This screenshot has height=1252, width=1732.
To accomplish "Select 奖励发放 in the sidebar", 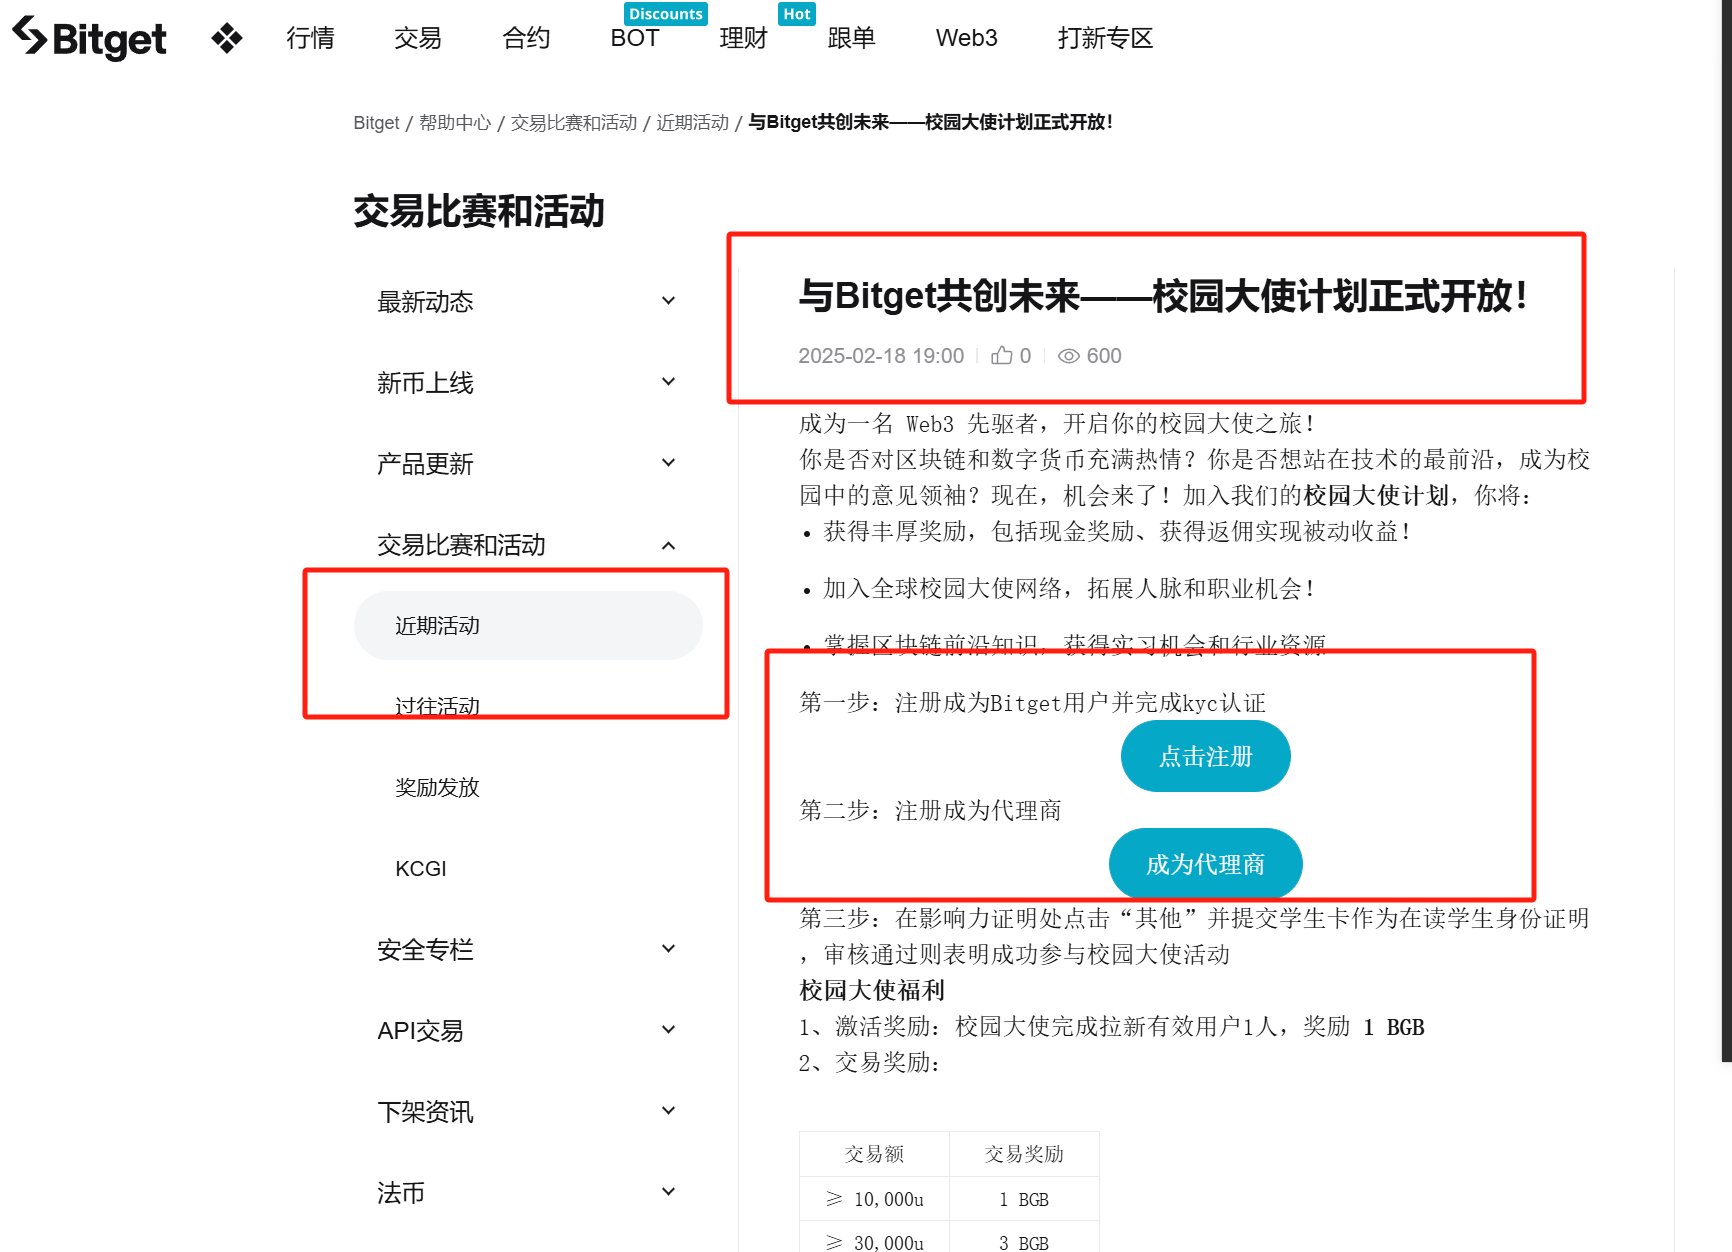I will (437, 787).
